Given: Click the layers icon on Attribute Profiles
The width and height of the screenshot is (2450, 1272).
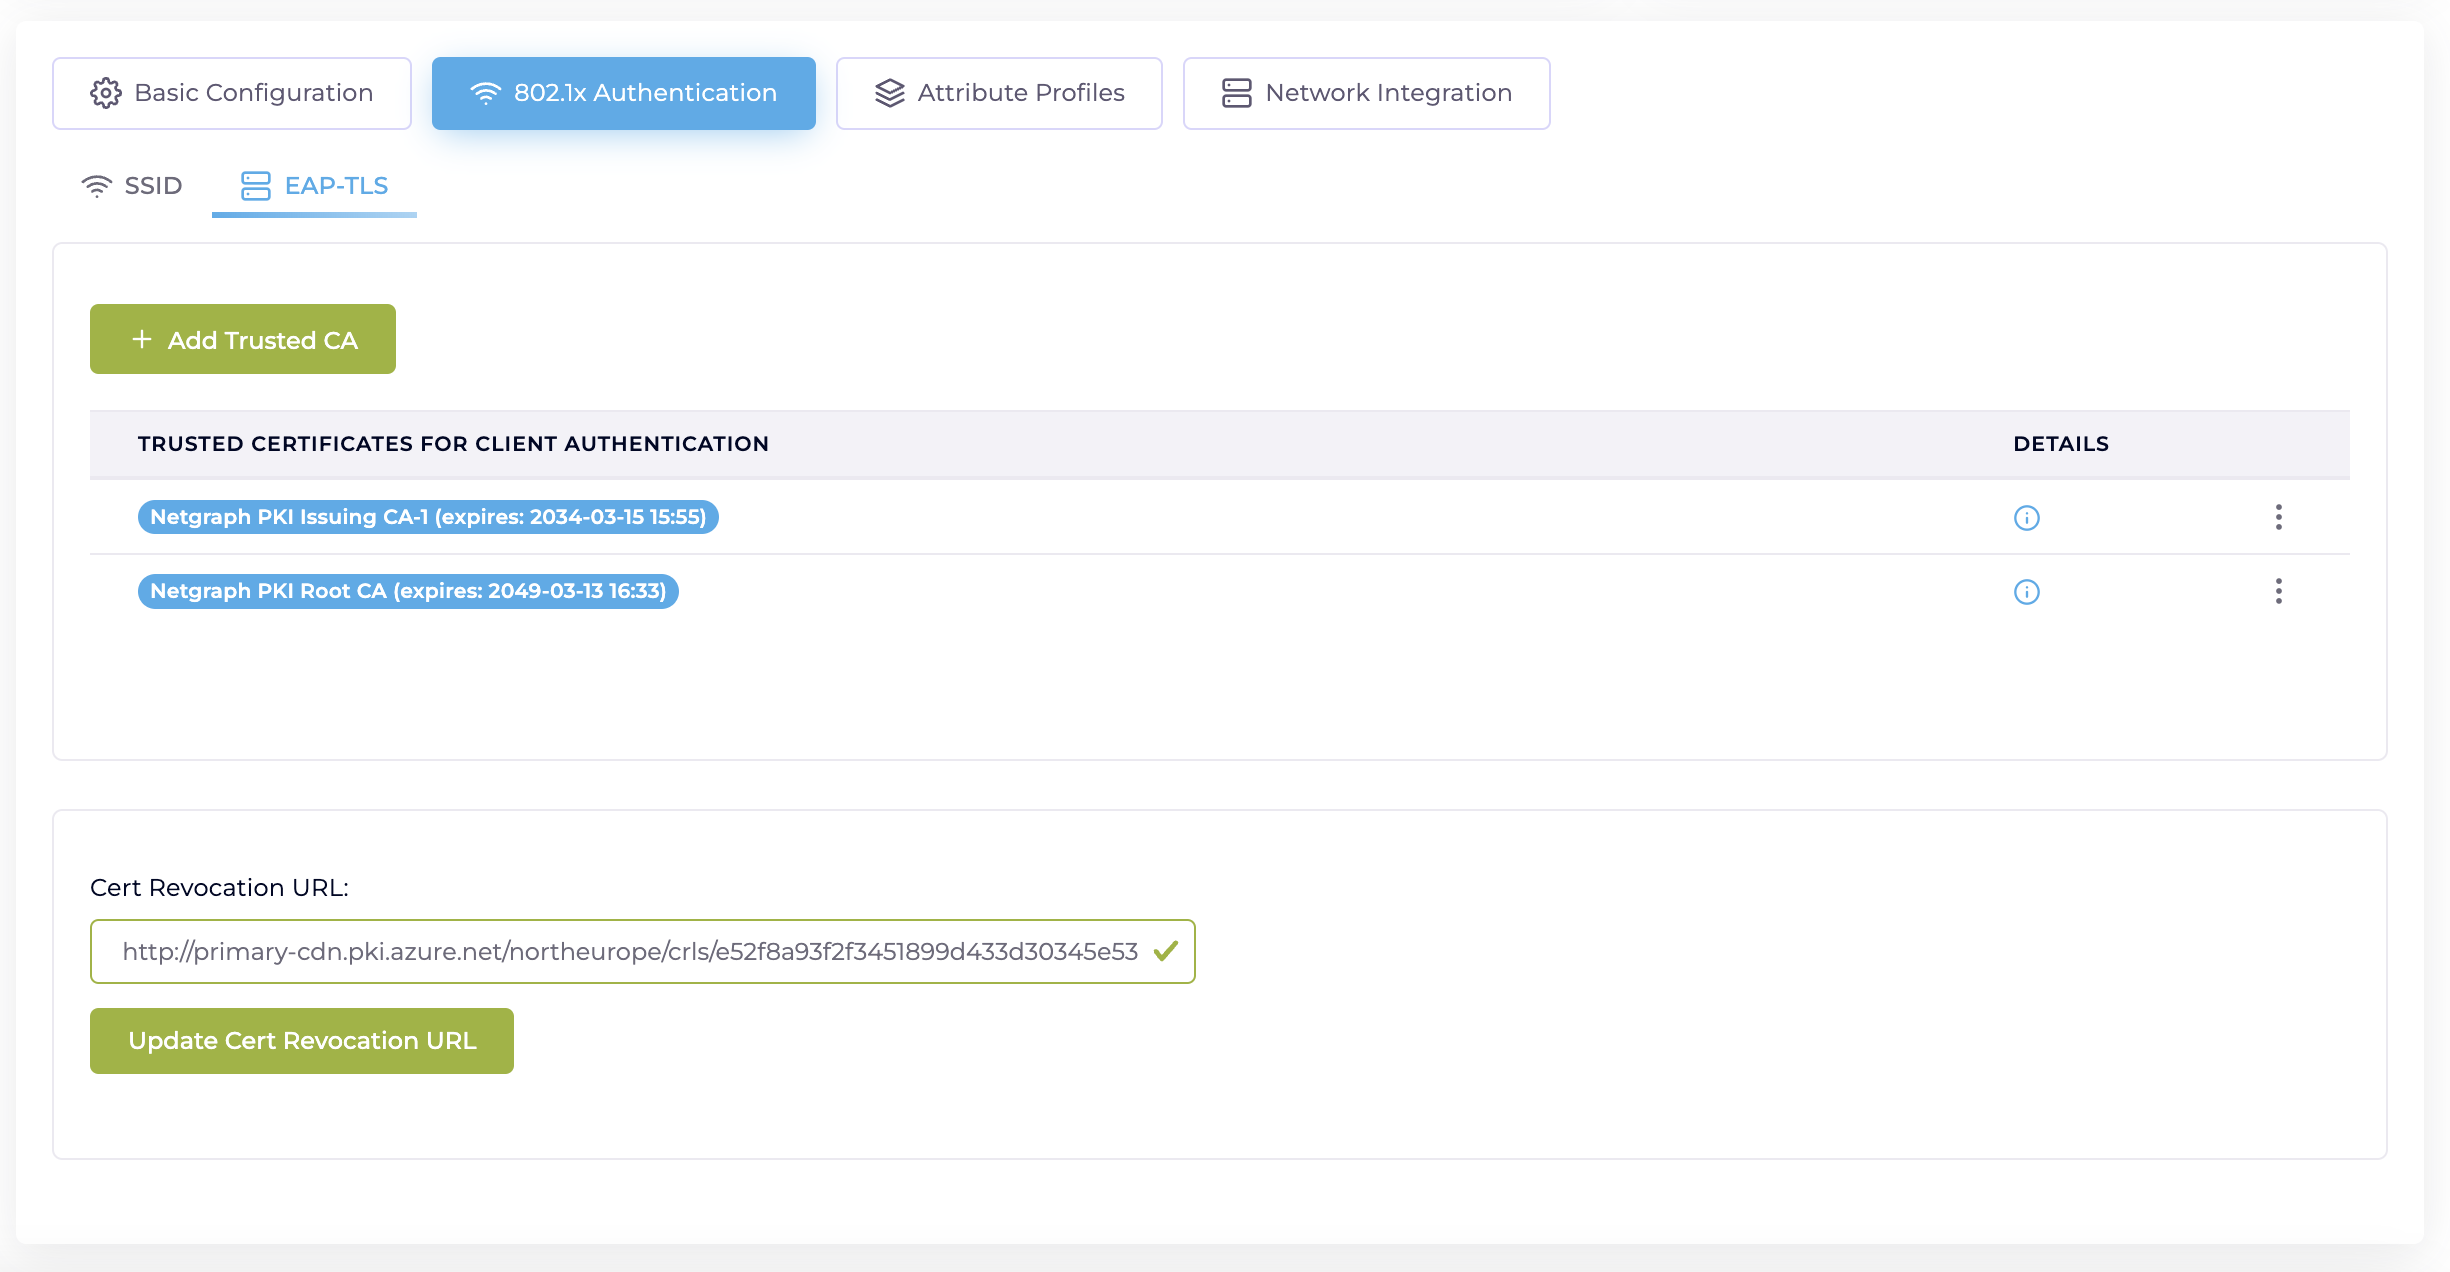Looking at the screenshot, I should (x=889, y=93).
